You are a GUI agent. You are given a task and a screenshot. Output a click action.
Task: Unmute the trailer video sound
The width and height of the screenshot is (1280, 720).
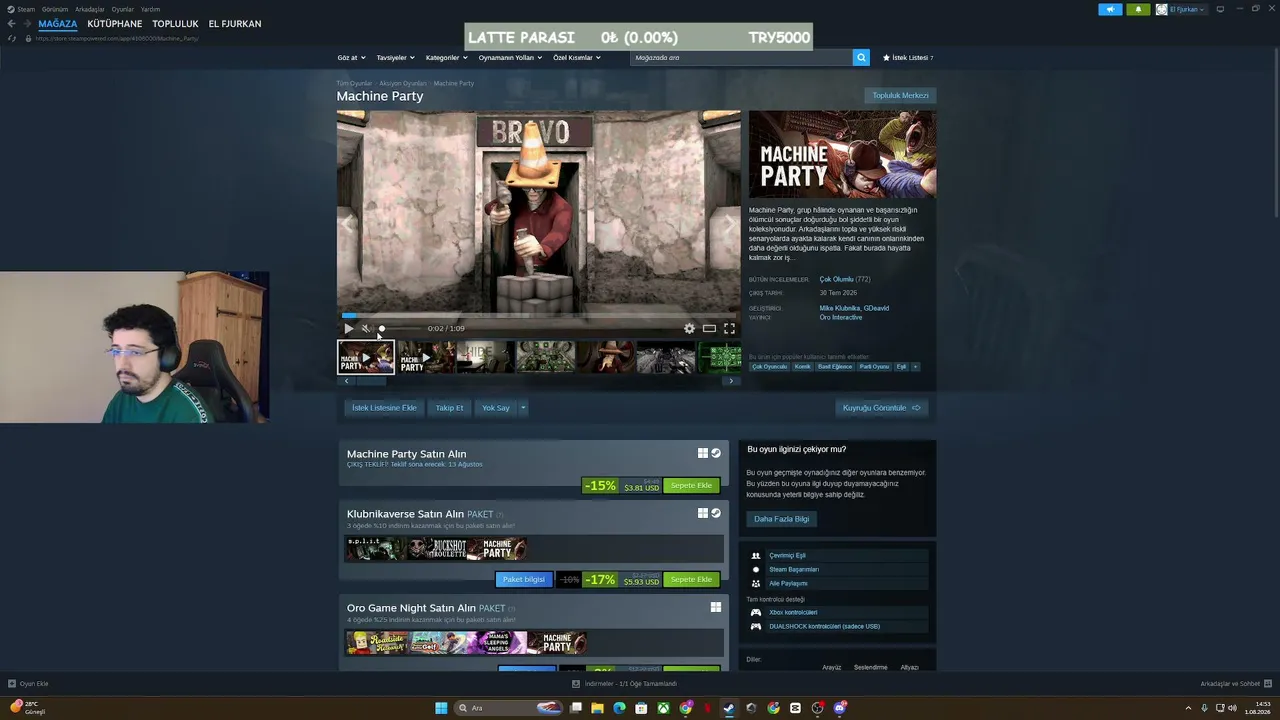point(366,328)
